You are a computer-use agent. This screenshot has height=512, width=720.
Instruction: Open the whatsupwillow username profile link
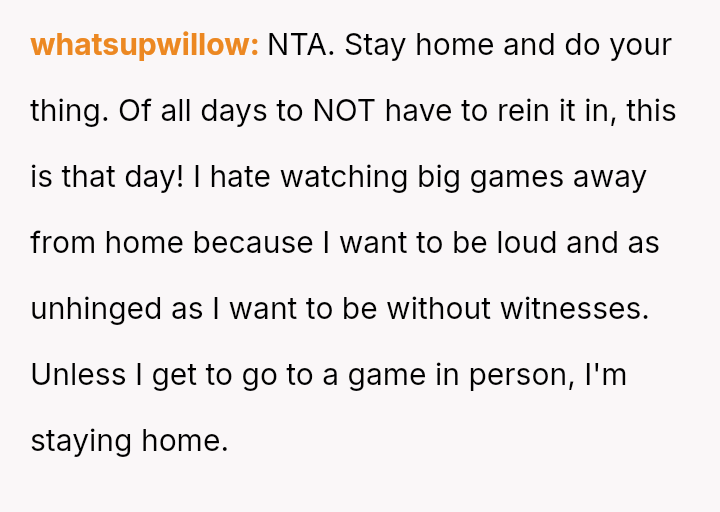pos(145,45)
